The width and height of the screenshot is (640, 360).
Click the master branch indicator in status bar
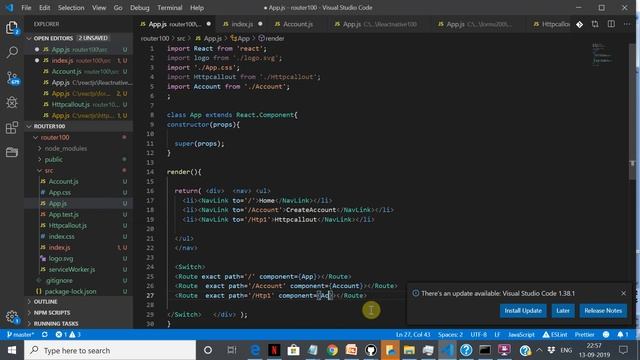(20, 334)
